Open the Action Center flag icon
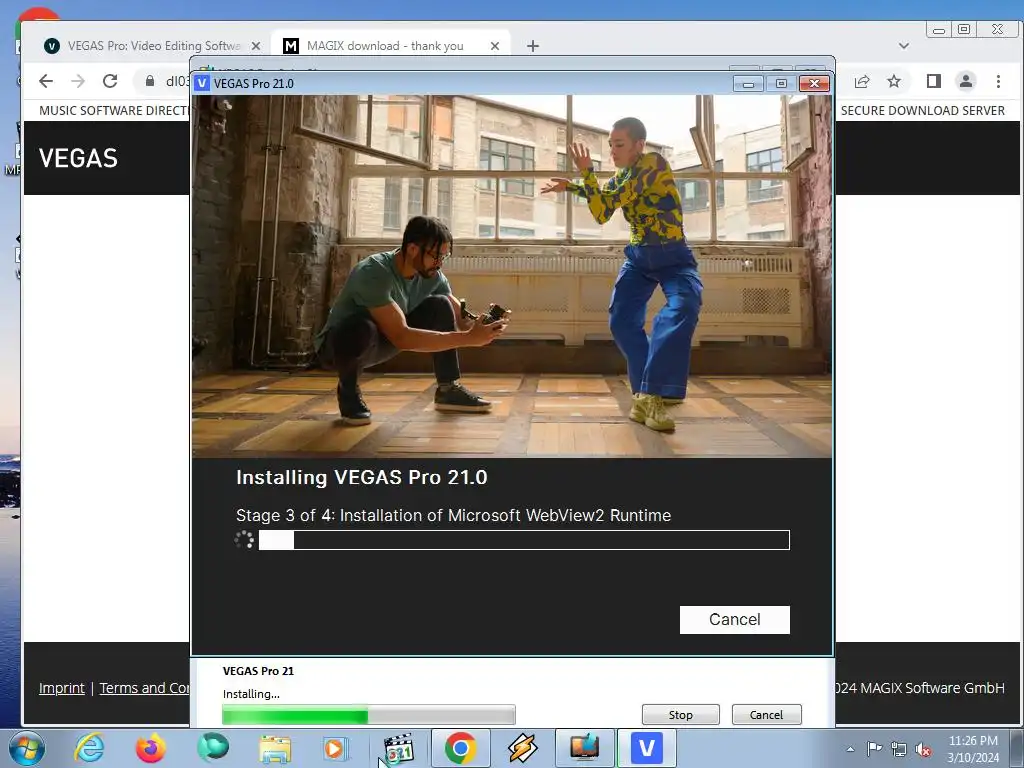 point(874,749)
